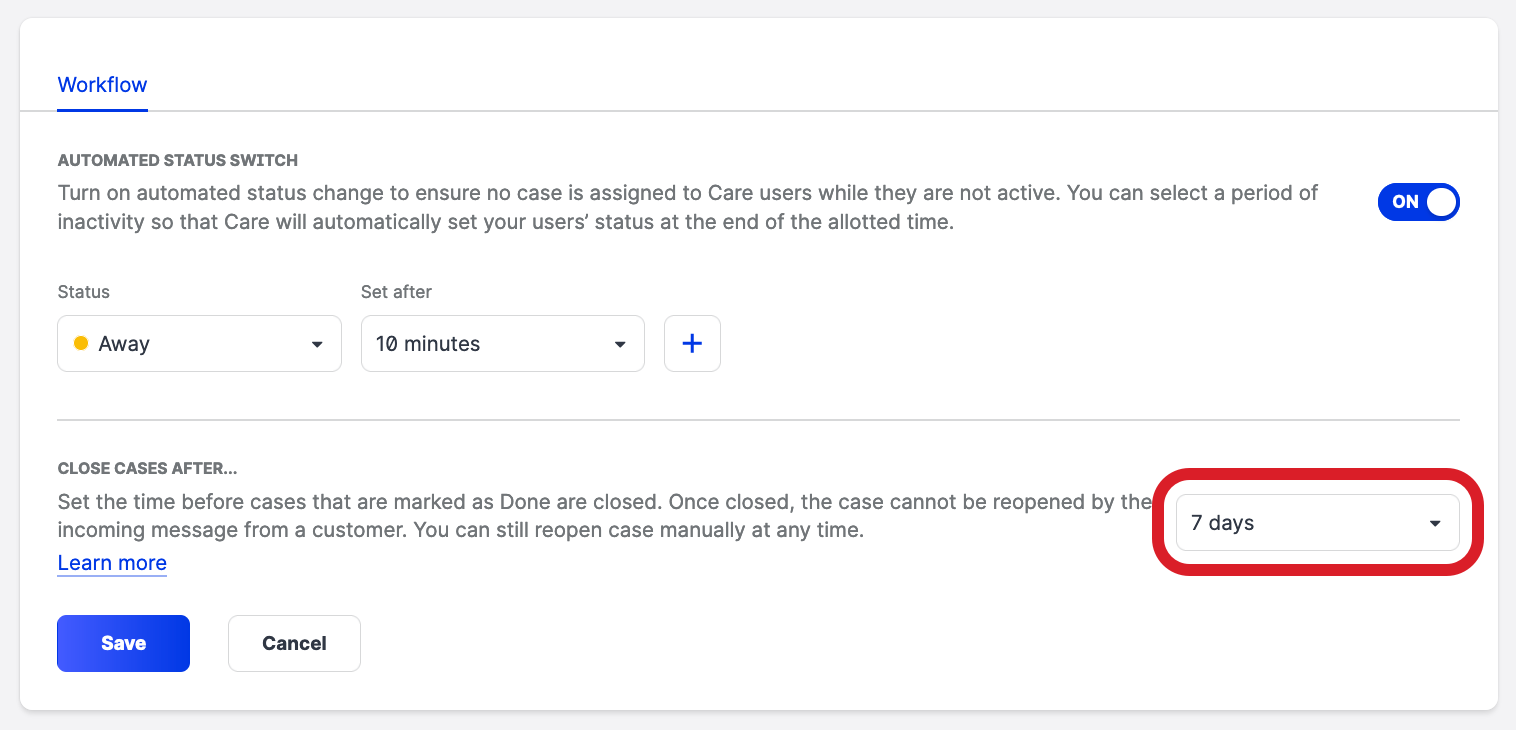Click the arrow on the 7 days dropdown
Screen dimensions: 1516x730
point(1435,523)
